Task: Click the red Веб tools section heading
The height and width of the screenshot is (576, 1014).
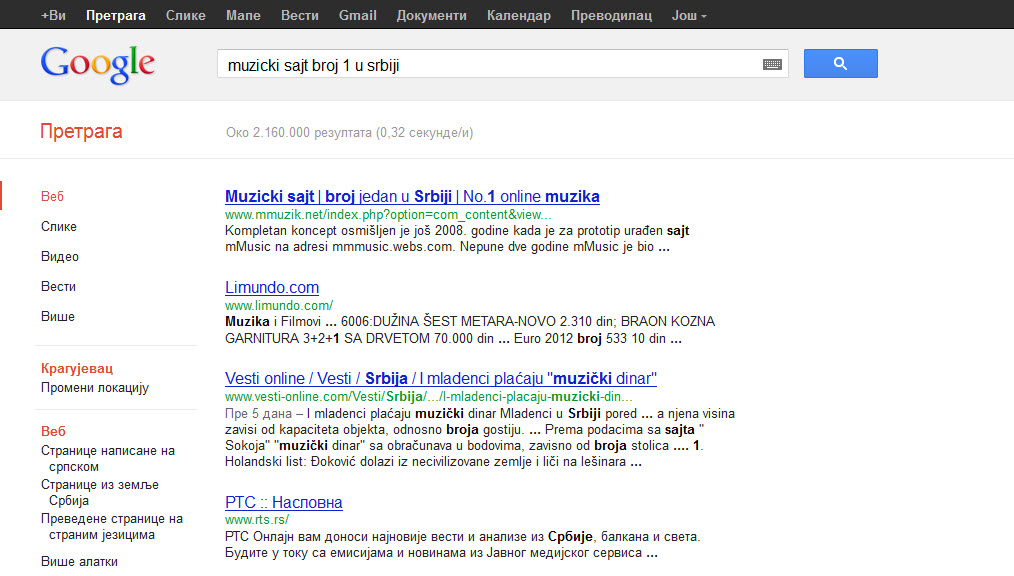Action: [53, 431]
